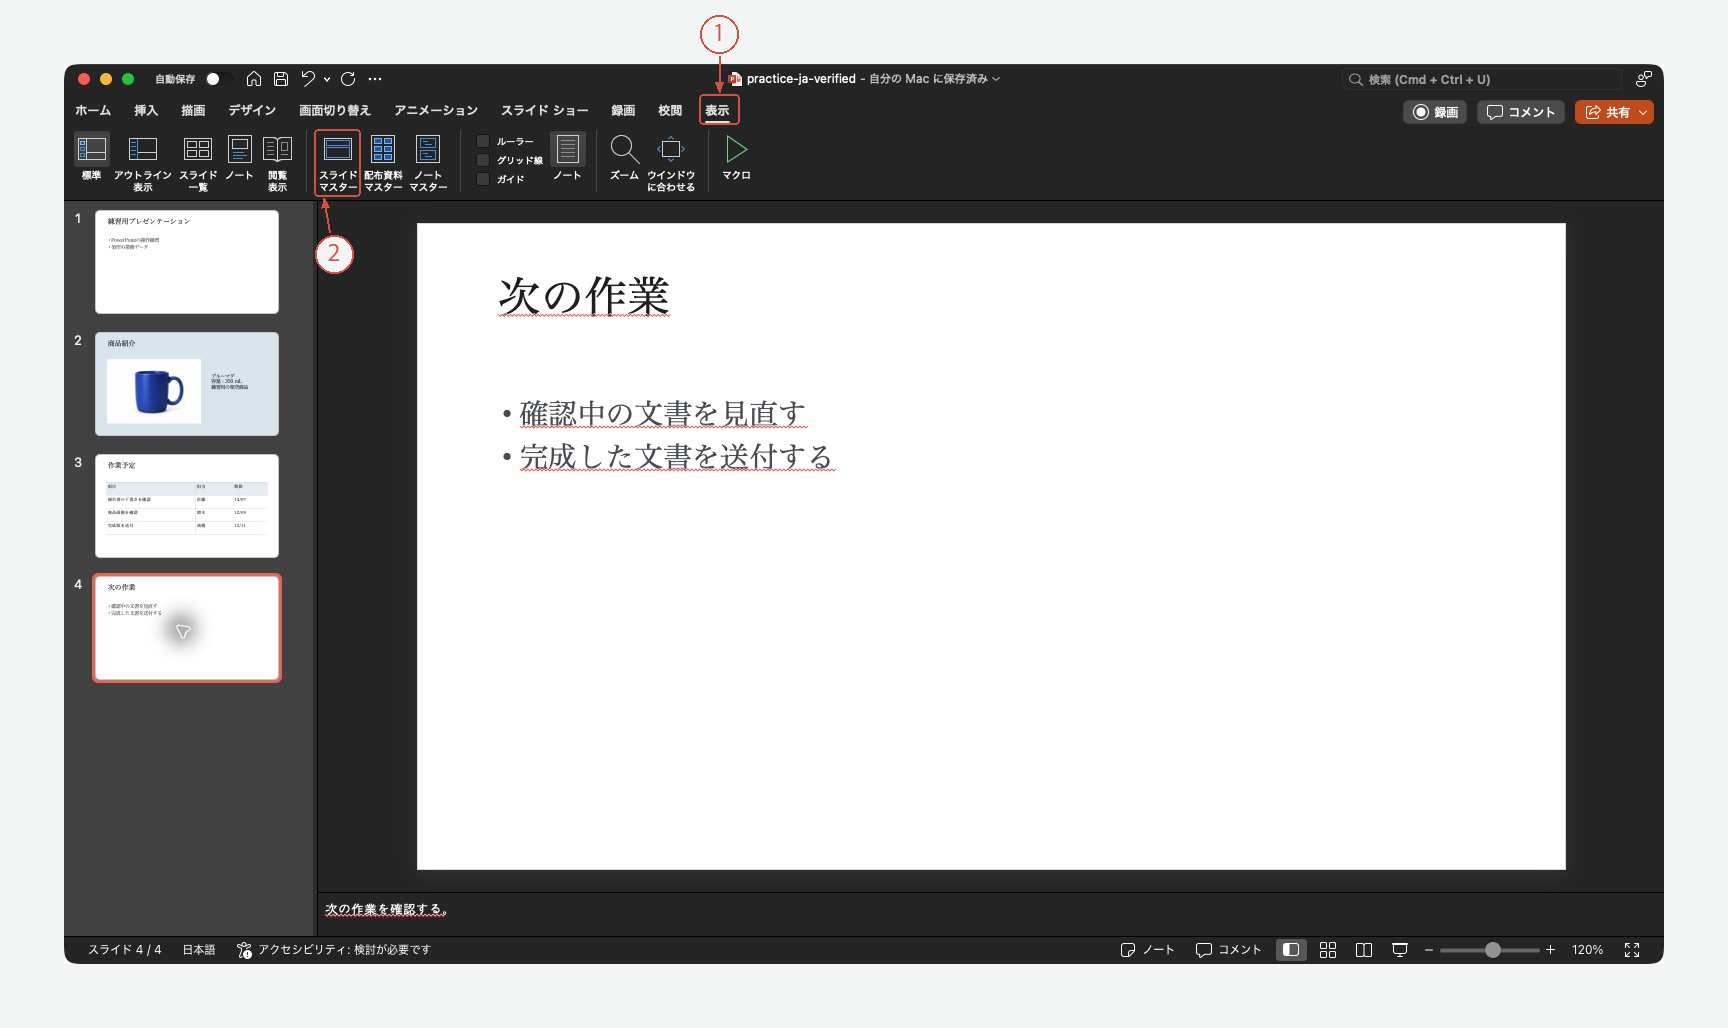Open accessibility checker in status bar
The image size is (1728, 1028).
[x=334, y=950]
